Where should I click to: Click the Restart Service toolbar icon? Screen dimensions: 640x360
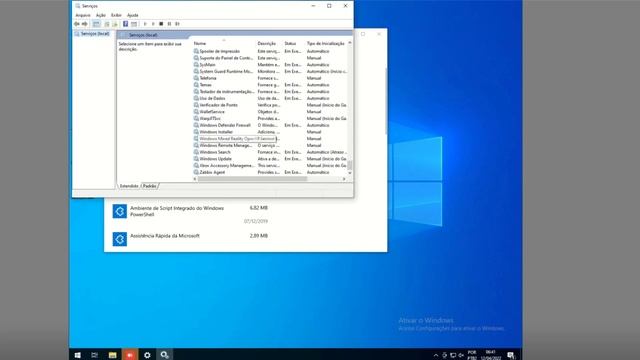[x=178, y=24]
